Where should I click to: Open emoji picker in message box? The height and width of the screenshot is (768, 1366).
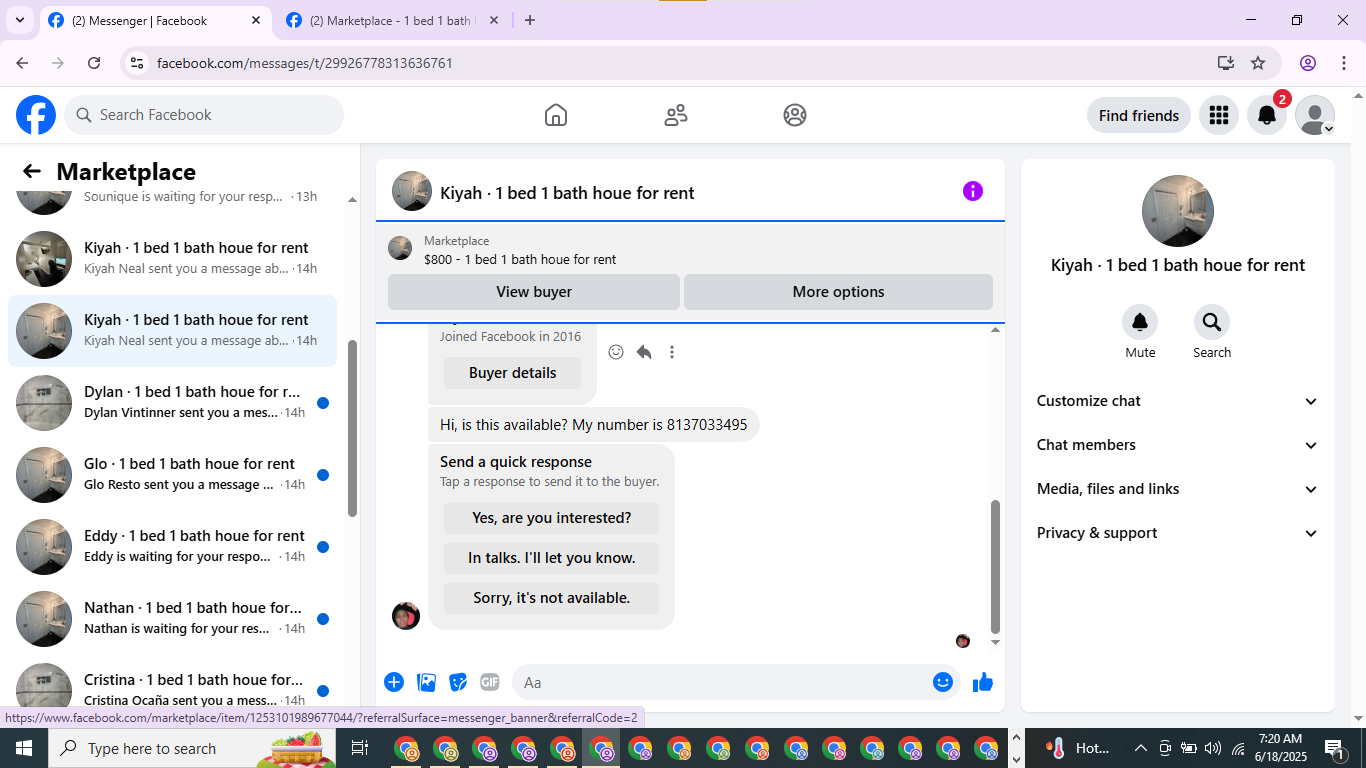pyautogui.click(x=943, y=682)
